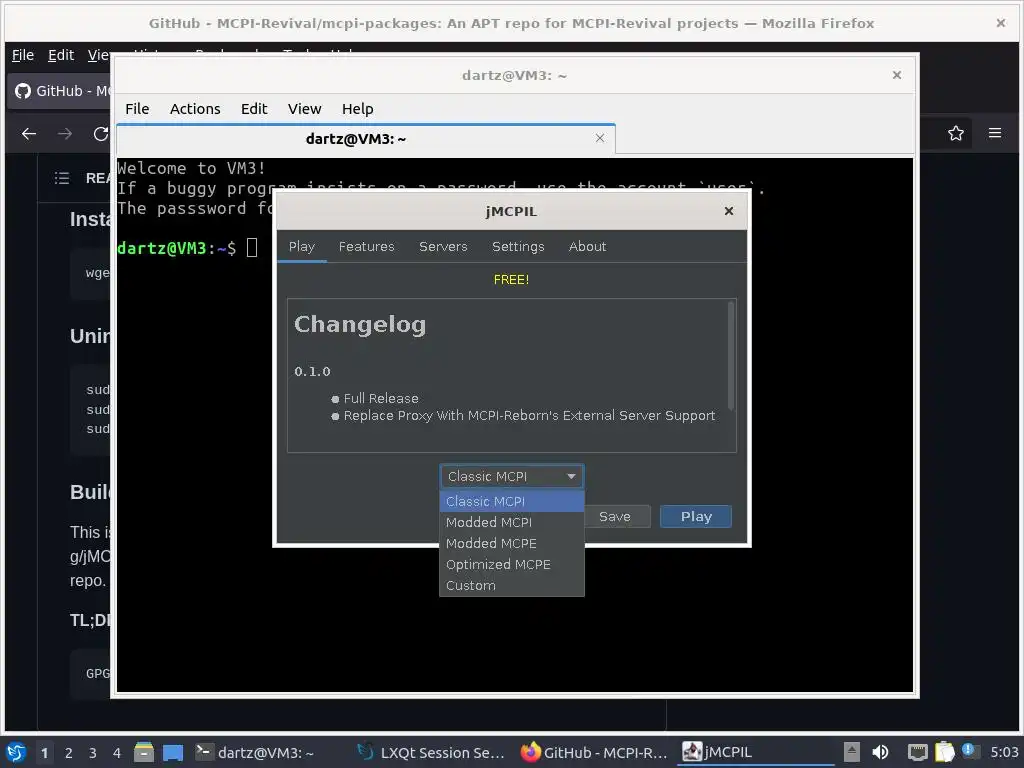Open the file manager icon in taskbar
The width and height of the screenshot is (1024, 768).
(144, 752)
